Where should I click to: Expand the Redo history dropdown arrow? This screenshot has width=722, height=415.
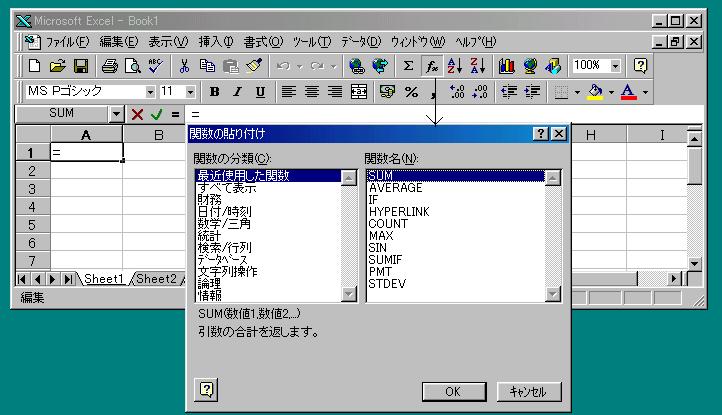click(334, 66)
